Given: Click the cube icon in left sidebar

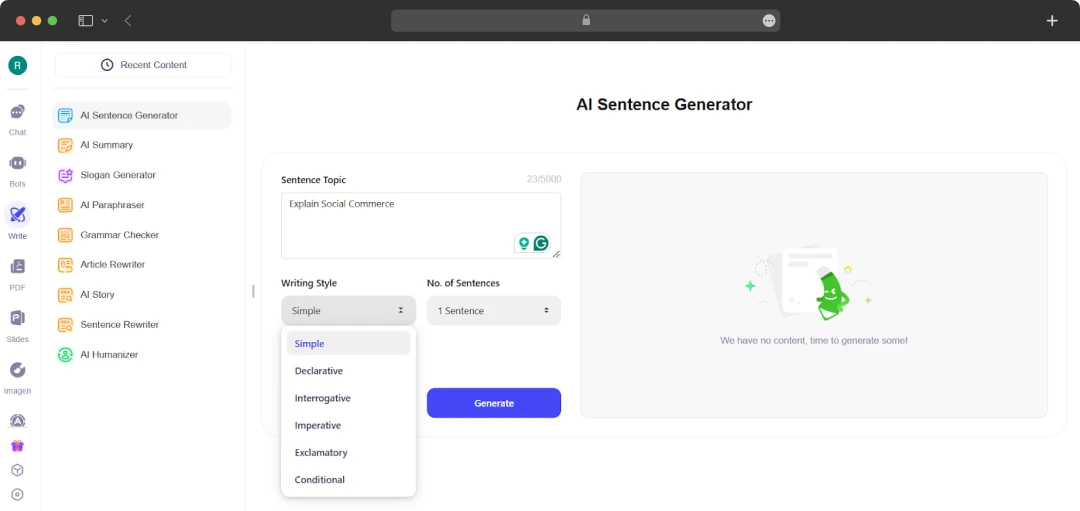Looking at the screenshot, I should [18, 470].
